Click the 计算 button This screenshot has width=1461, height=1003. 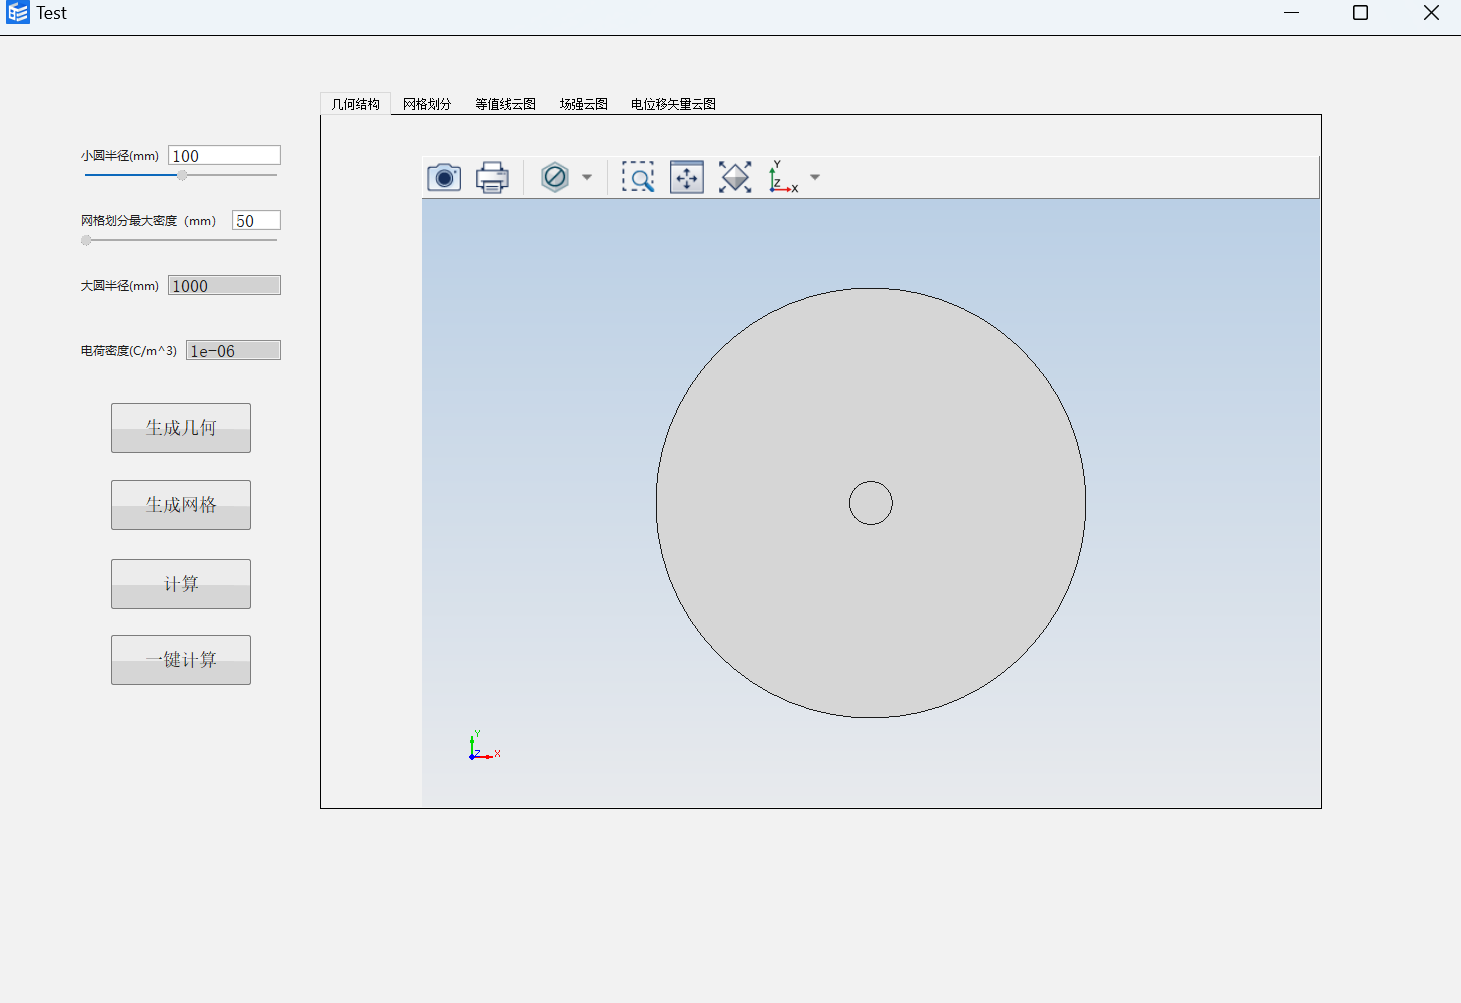tap(181, 584)
